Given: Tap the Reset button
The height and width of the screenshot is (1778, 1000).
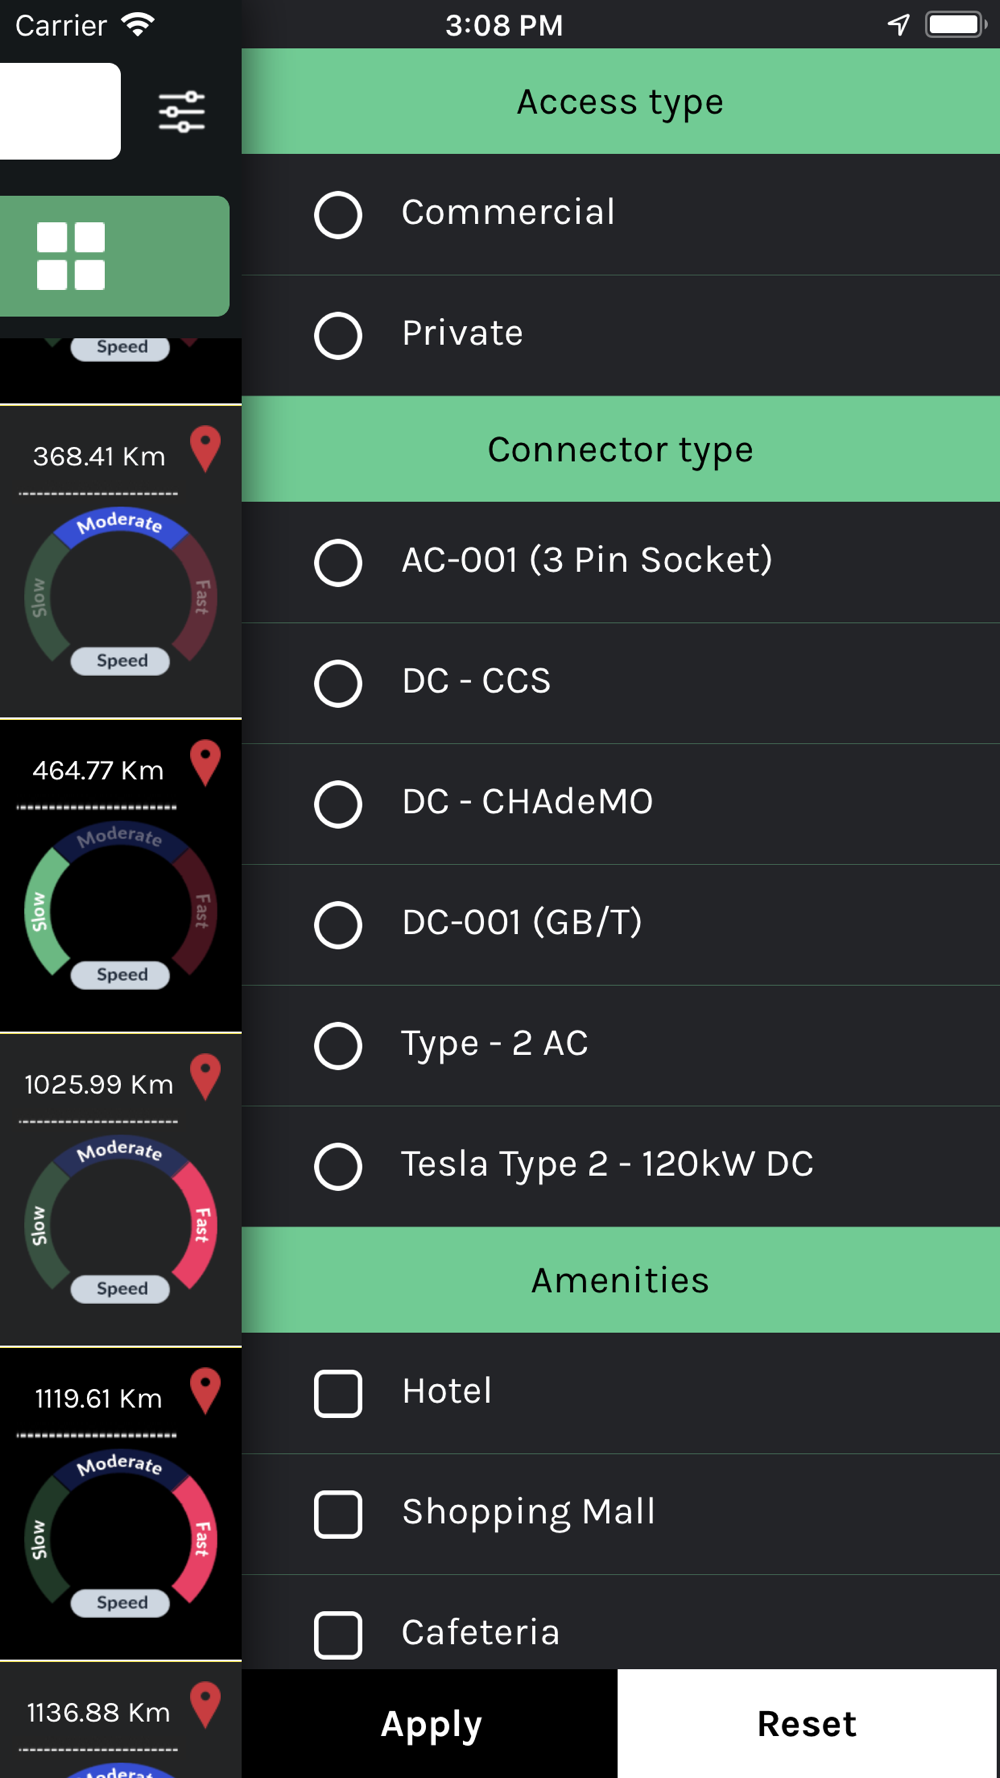Looking at the screenshot, I should coord(807,1724).
